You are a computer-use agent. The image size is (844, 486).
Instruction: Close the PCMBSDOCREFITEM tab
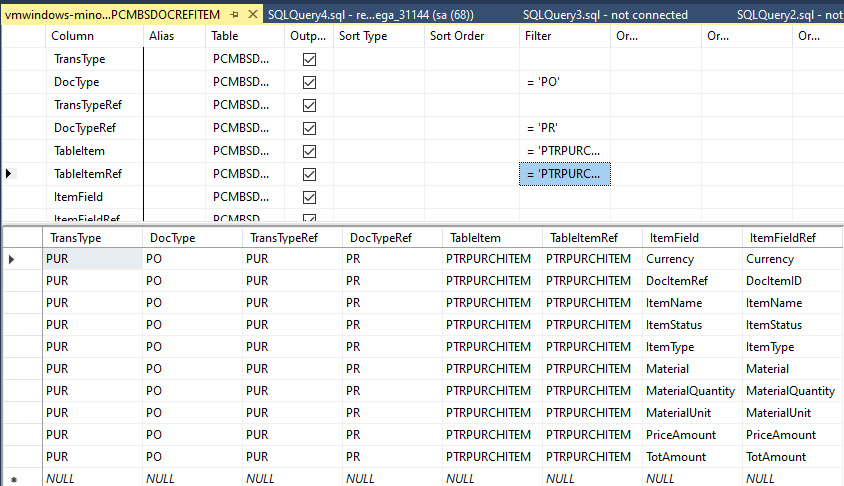click(252, 15)
